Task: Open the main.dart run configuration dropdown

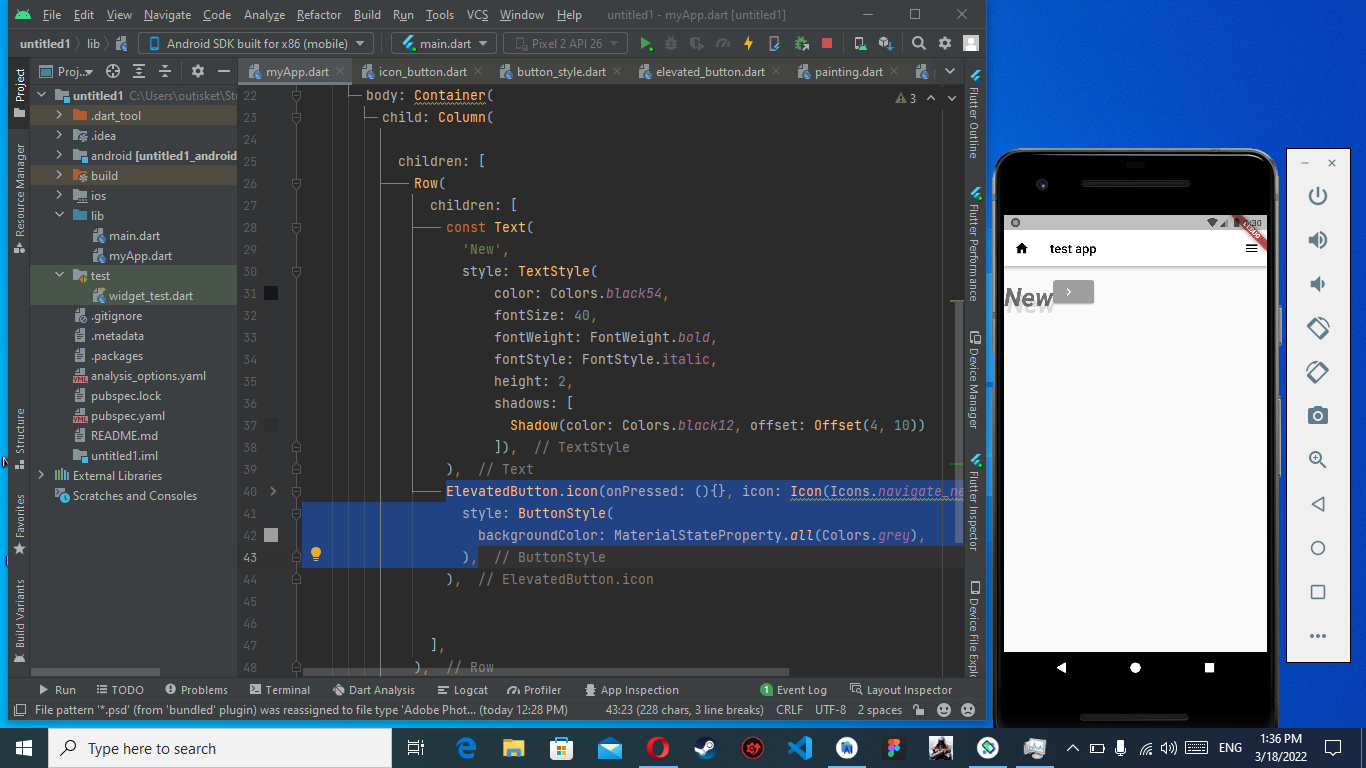Action: click(444, 44)
